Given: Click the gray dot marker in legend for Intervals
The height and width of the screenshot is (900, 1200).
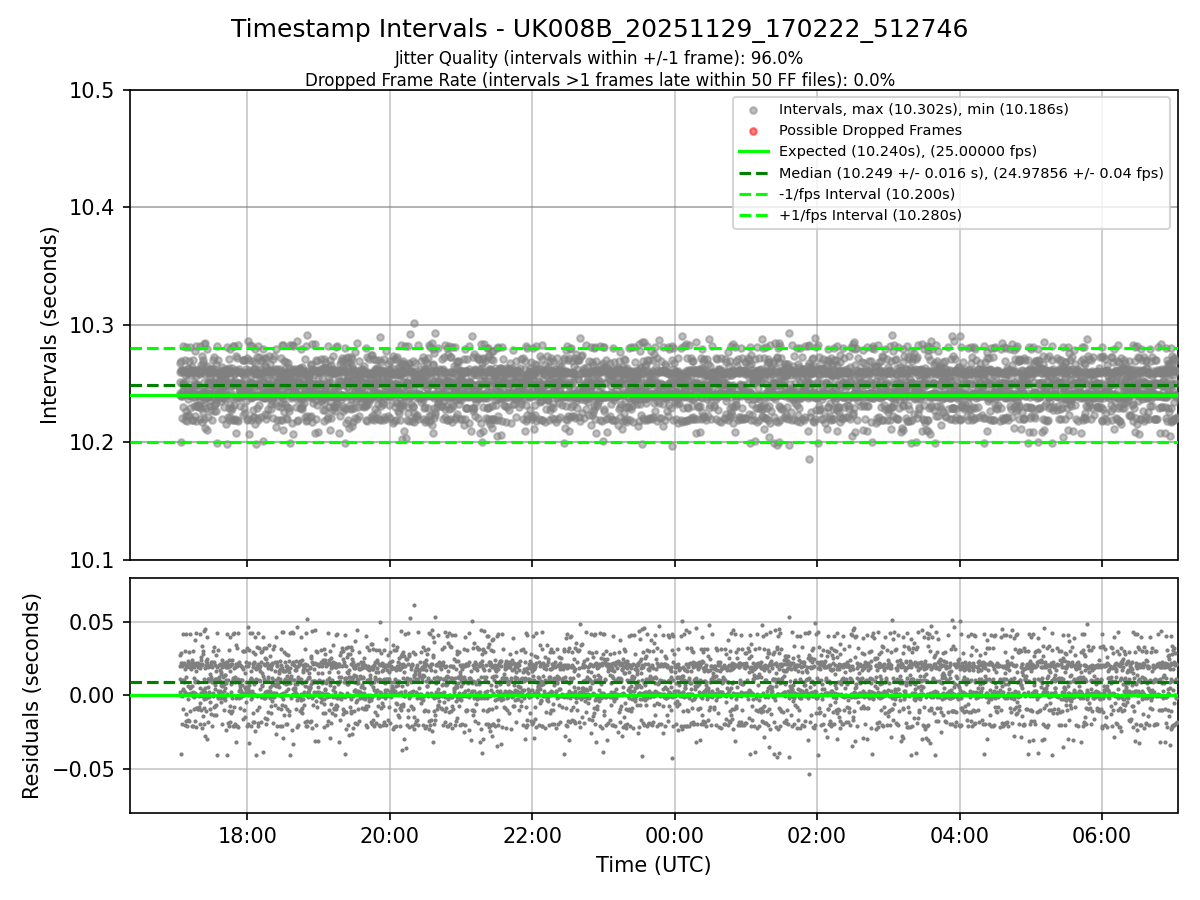Looking at the screenshot, I should pos(754,109).
